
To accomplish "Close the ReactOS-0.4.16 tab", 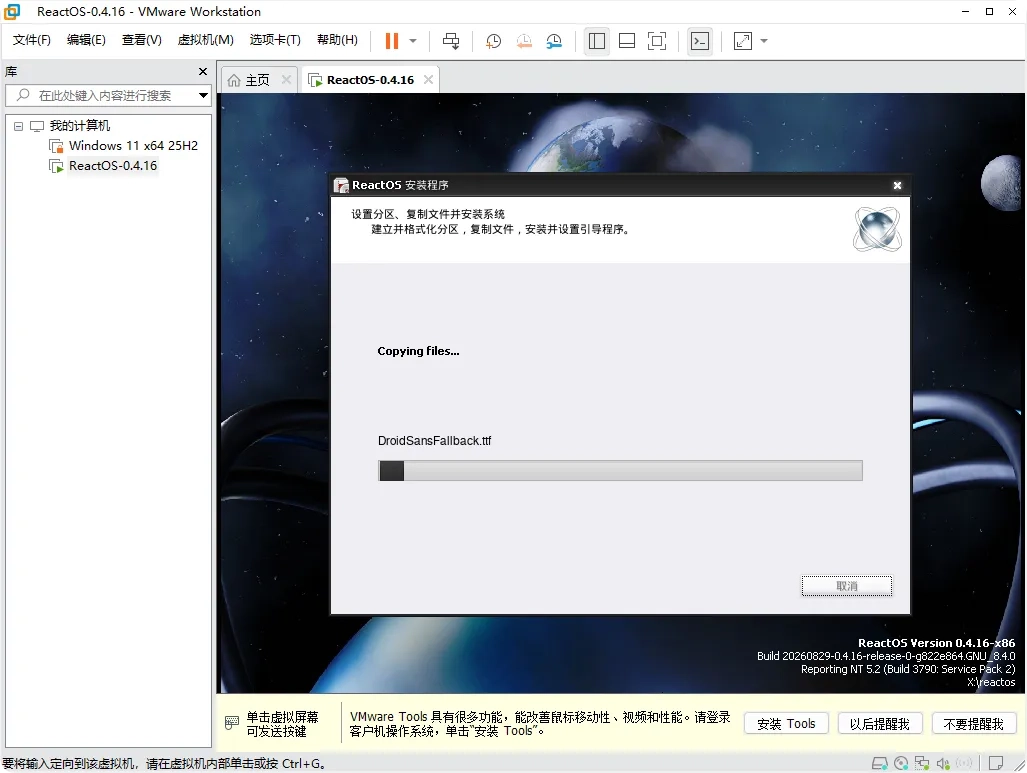I will point(428,79).
